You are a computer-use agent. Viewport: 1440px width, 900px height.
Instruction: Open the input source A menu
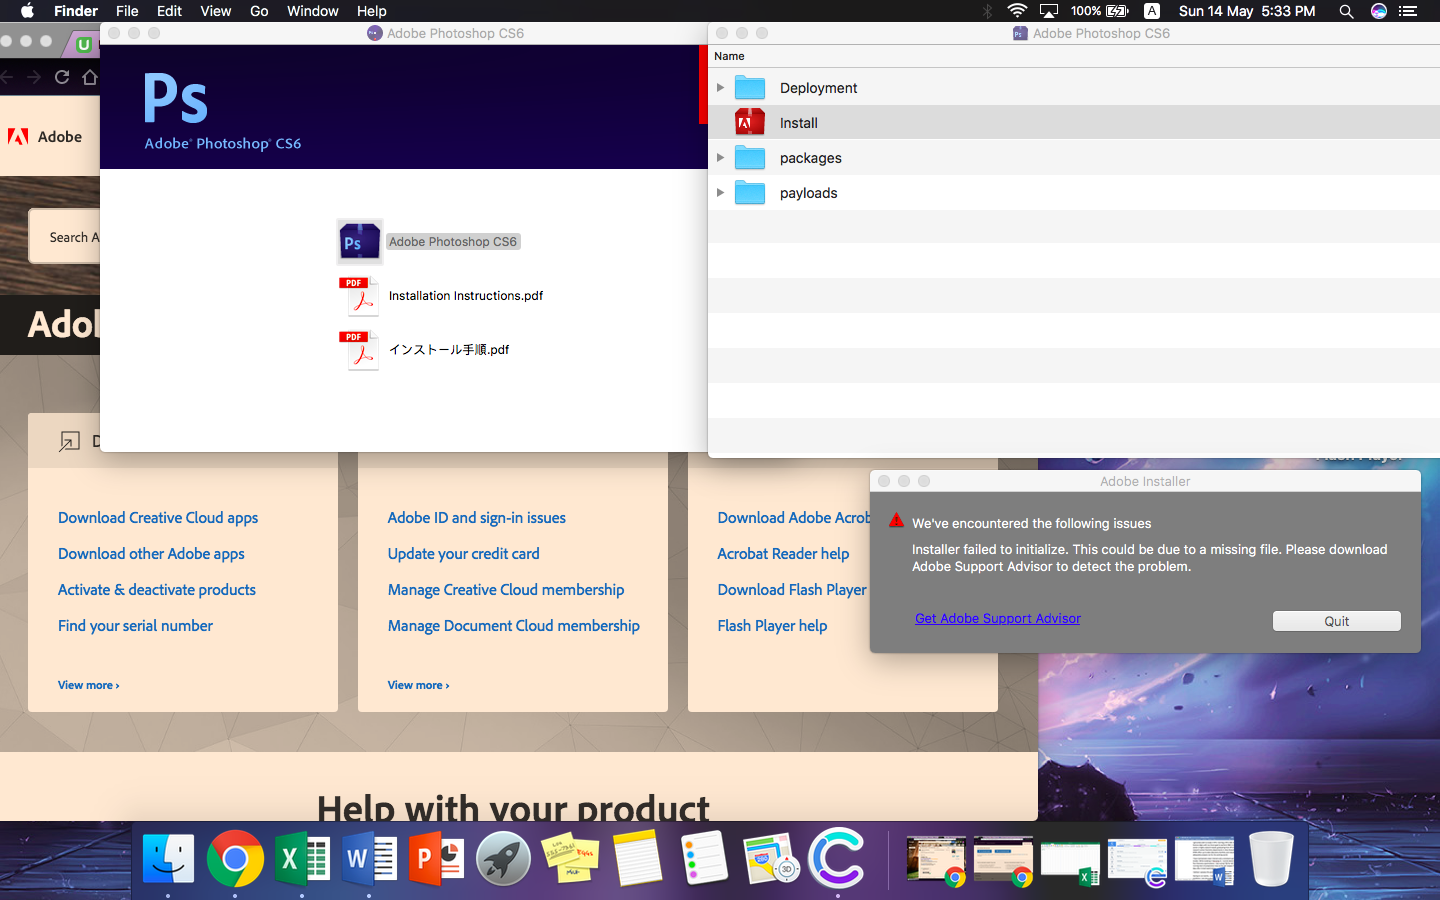pos(1152,11)
